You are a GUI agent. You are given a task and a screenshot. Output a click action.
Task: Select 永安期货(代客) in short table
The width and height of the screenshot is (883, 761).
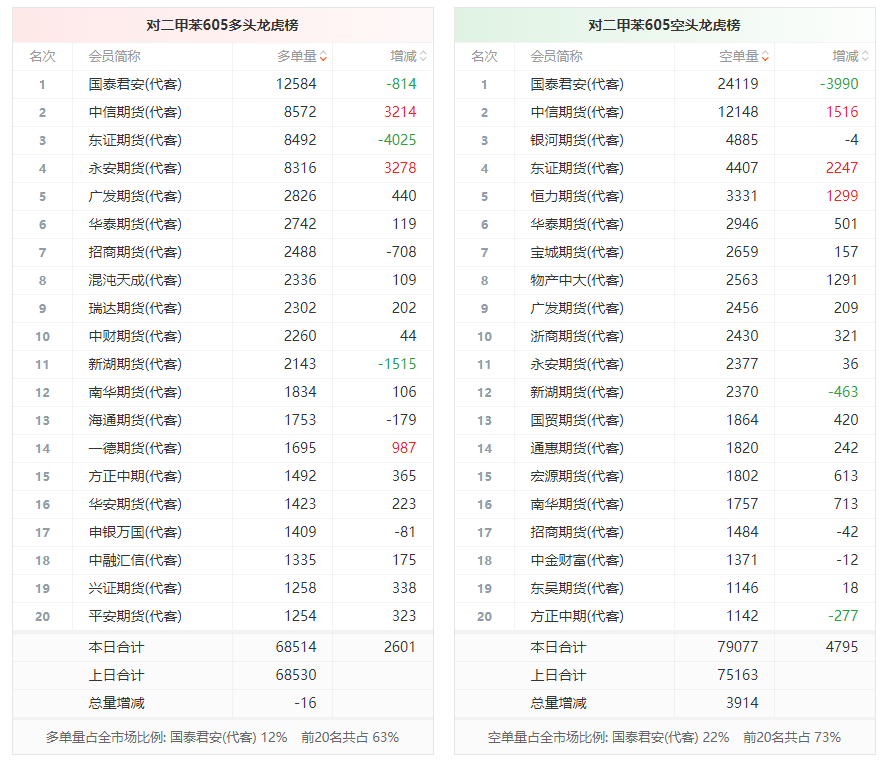577,364
